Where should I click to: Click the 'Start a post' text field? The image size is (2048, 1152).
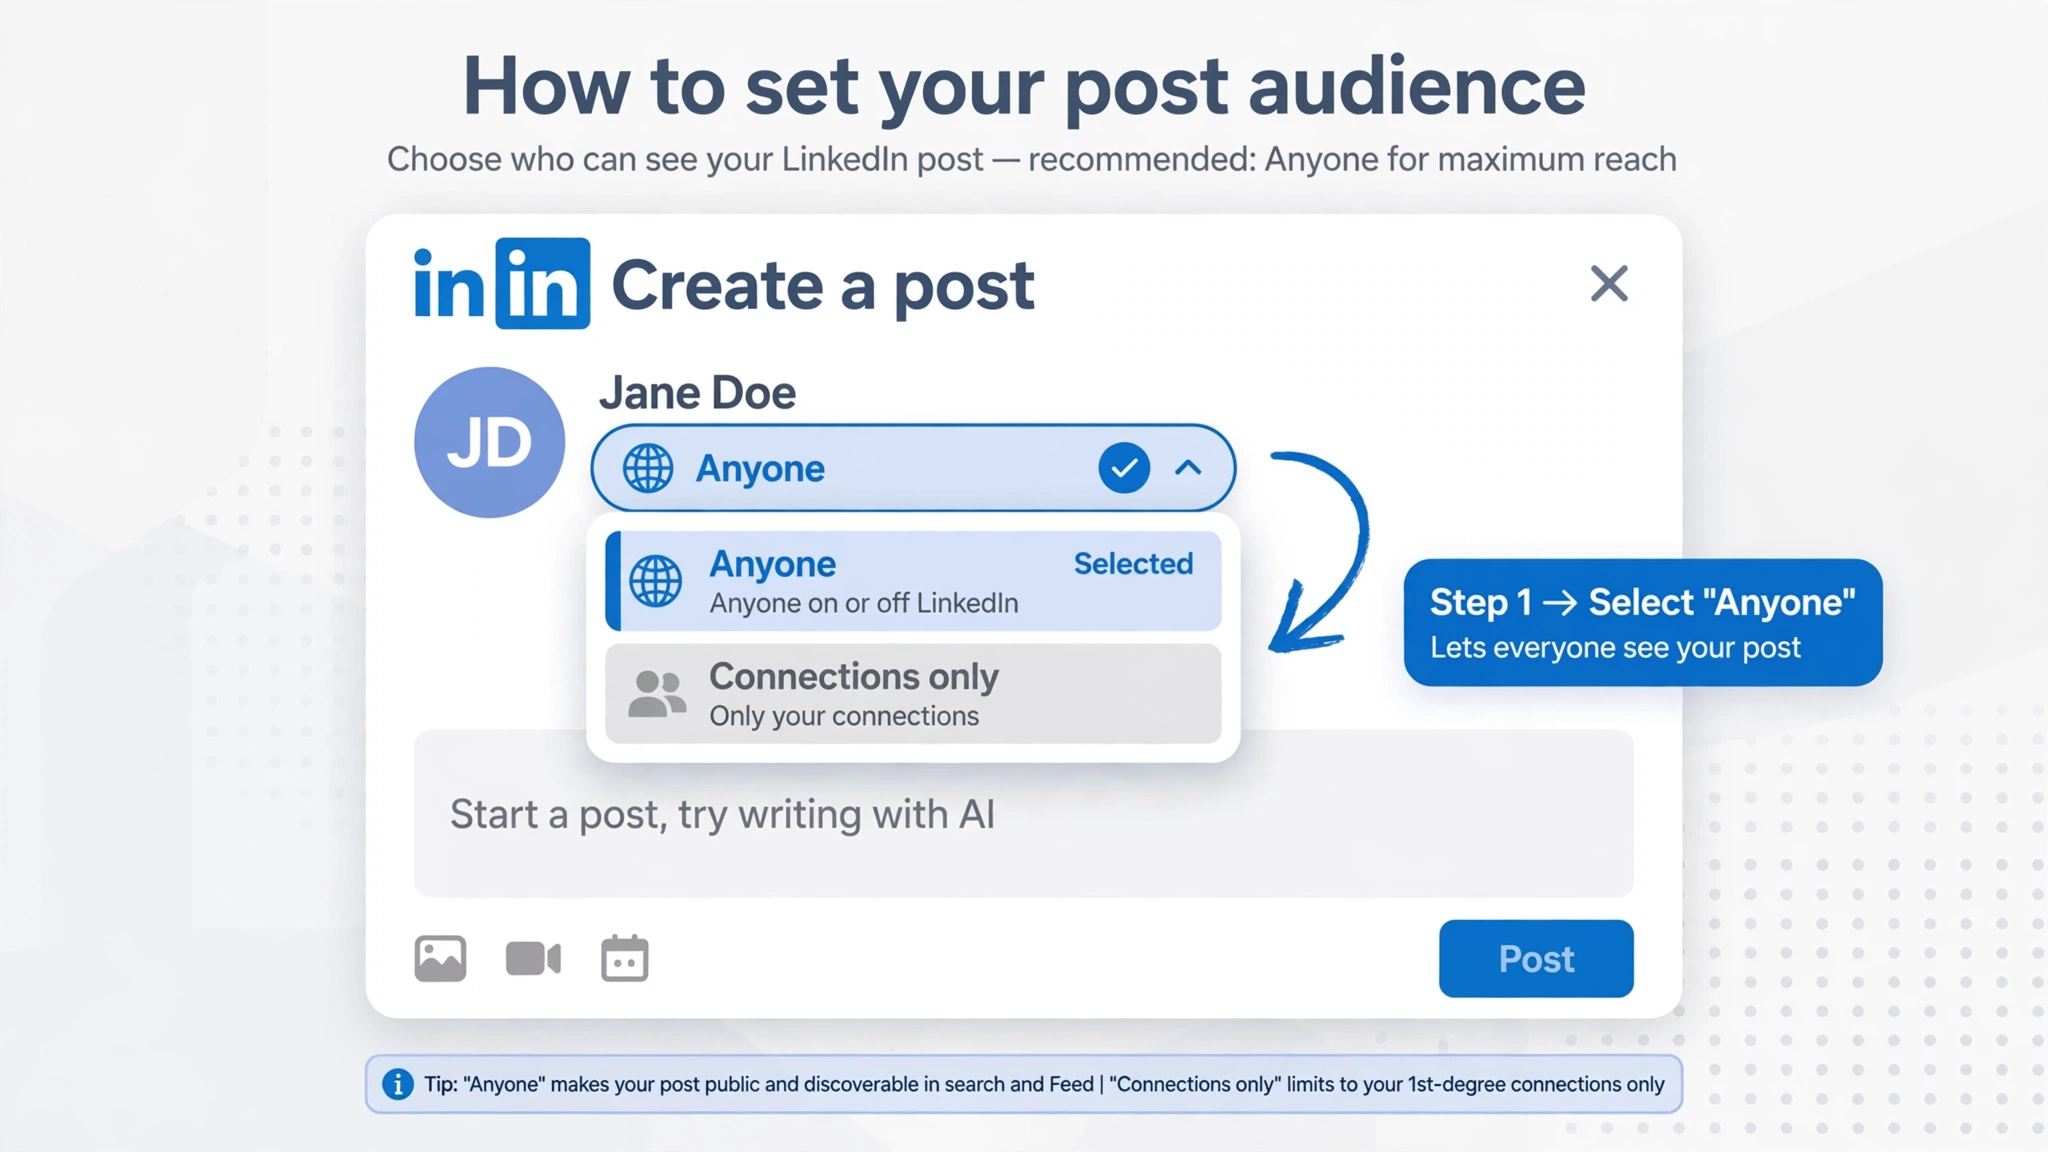[1024, 814]
